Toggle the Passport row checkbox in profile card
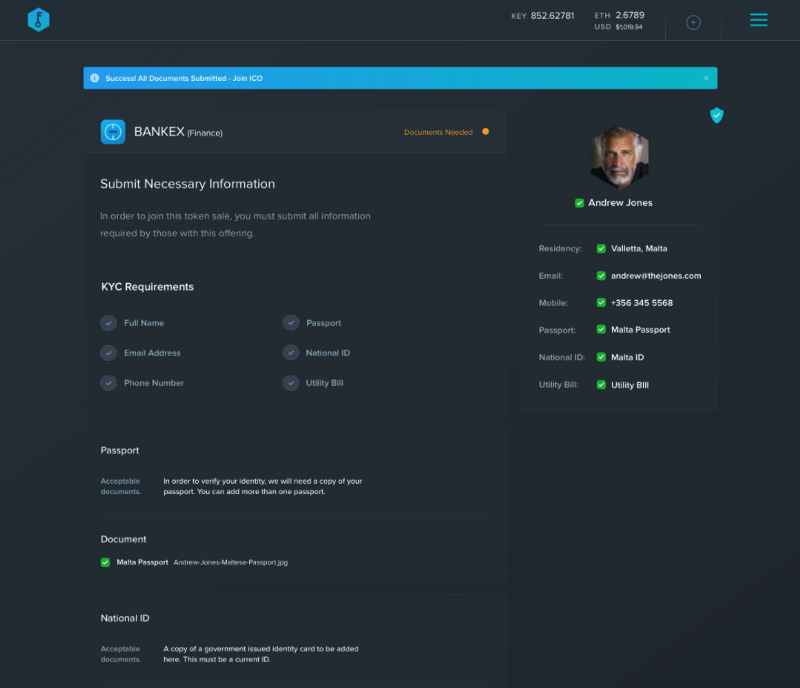 coord(601,329)
